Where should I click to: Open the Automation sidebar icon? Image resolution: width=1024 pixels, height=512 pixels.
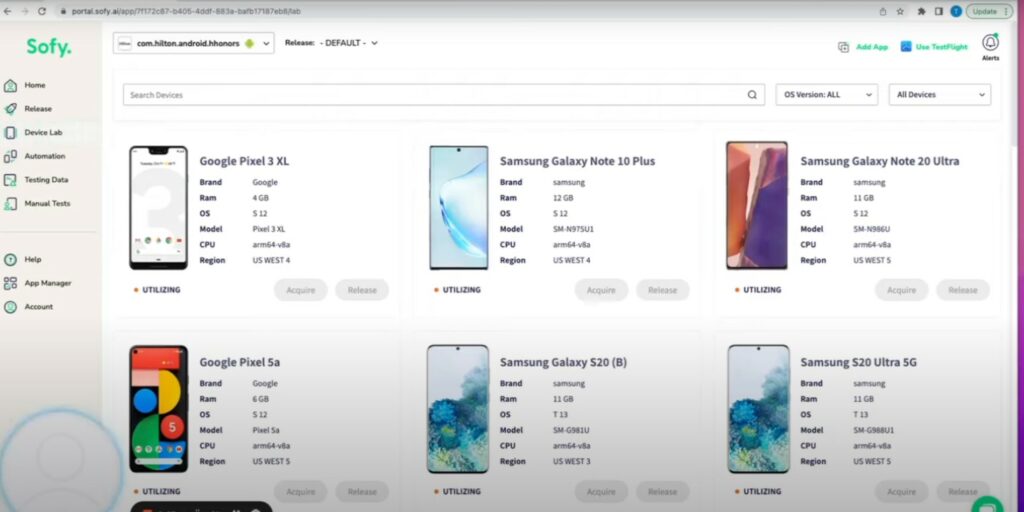[10, 156]
